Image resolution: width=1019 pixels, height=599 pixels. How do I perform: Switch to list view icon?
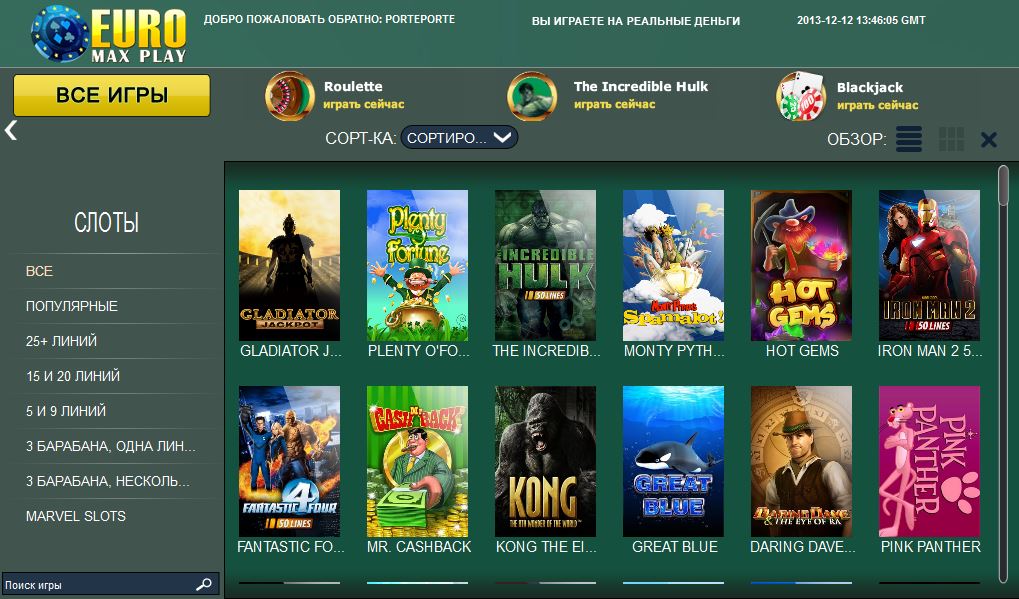point(909,138)
